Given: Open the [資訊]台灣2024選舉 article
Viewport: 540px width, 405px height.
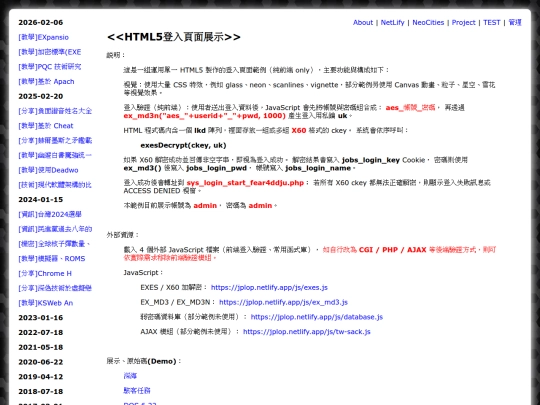Looking at the screenshot, I should click(50, 214).
